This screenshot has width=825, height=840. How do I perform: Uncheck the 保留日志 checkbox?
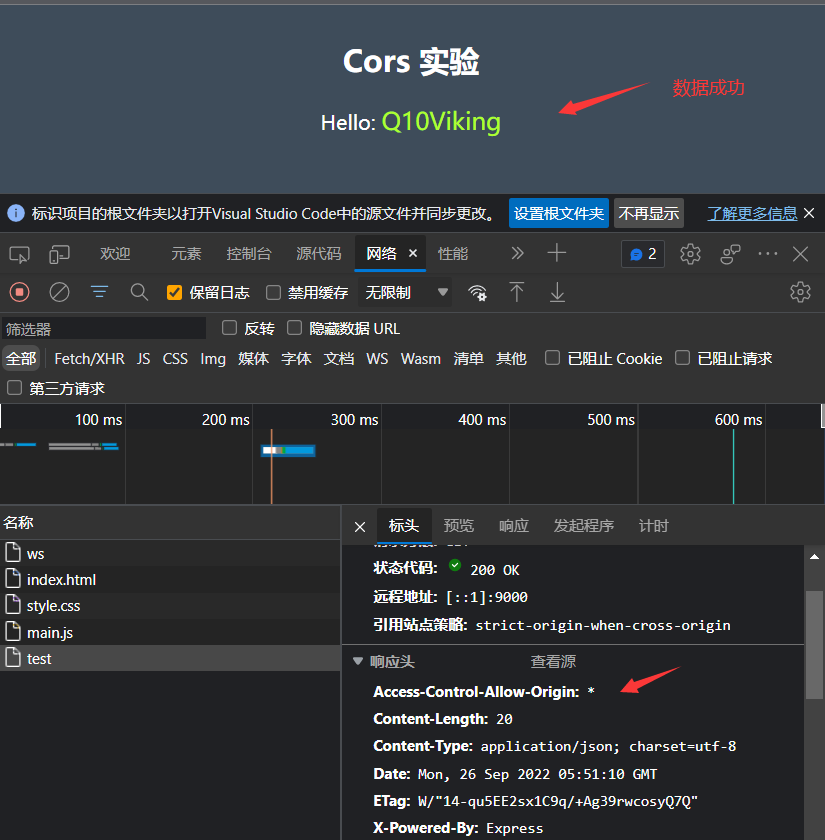175,293
